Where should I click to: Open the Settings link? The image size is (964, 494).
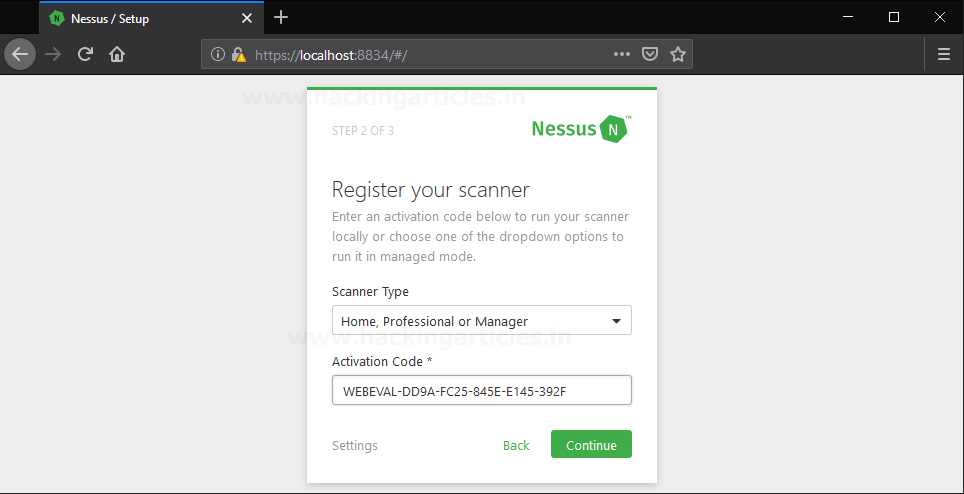pos(355,445)
